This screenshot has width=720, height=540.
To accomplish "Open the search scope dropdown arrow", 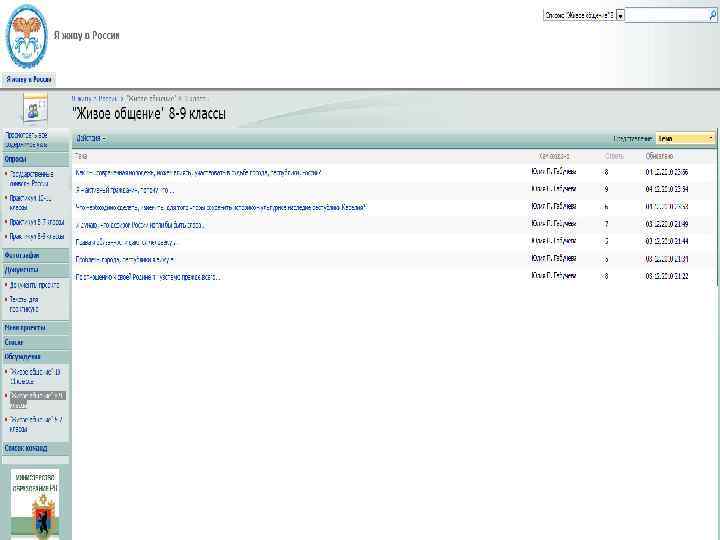I will [x=620, y=16].
